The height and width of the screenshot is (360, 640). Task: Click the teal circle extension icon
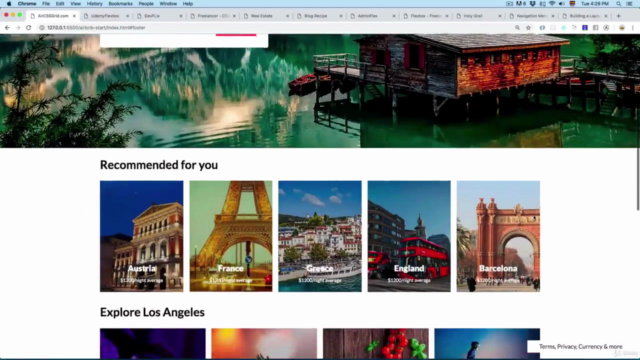pyautogui.click(x=564, y=28)
